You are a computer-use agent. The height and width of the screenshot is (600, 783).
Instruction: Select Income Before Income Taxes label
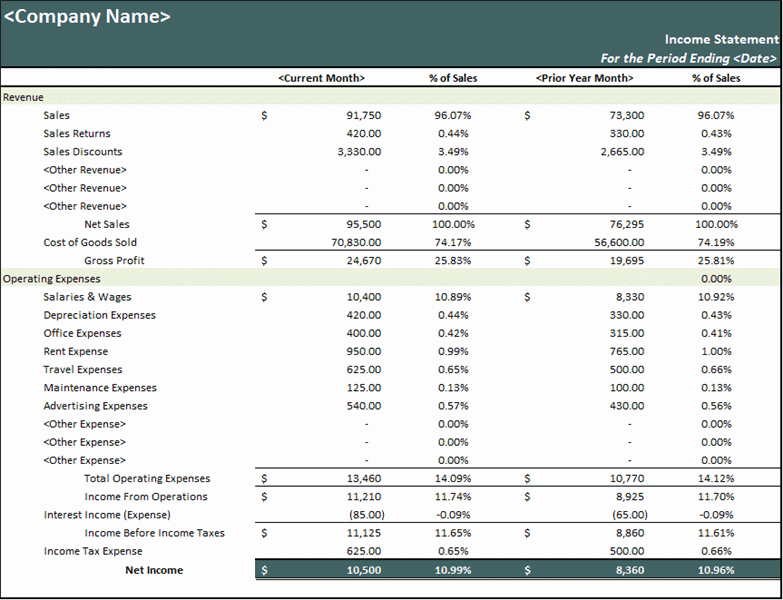pos(154,533)
